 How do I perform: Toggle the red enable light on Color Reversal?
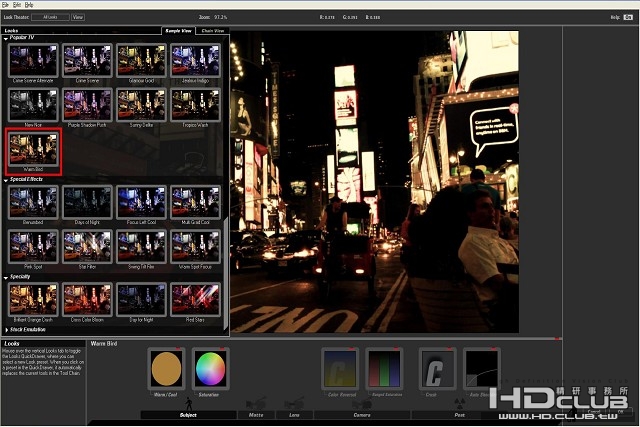[x=352, y=348]
